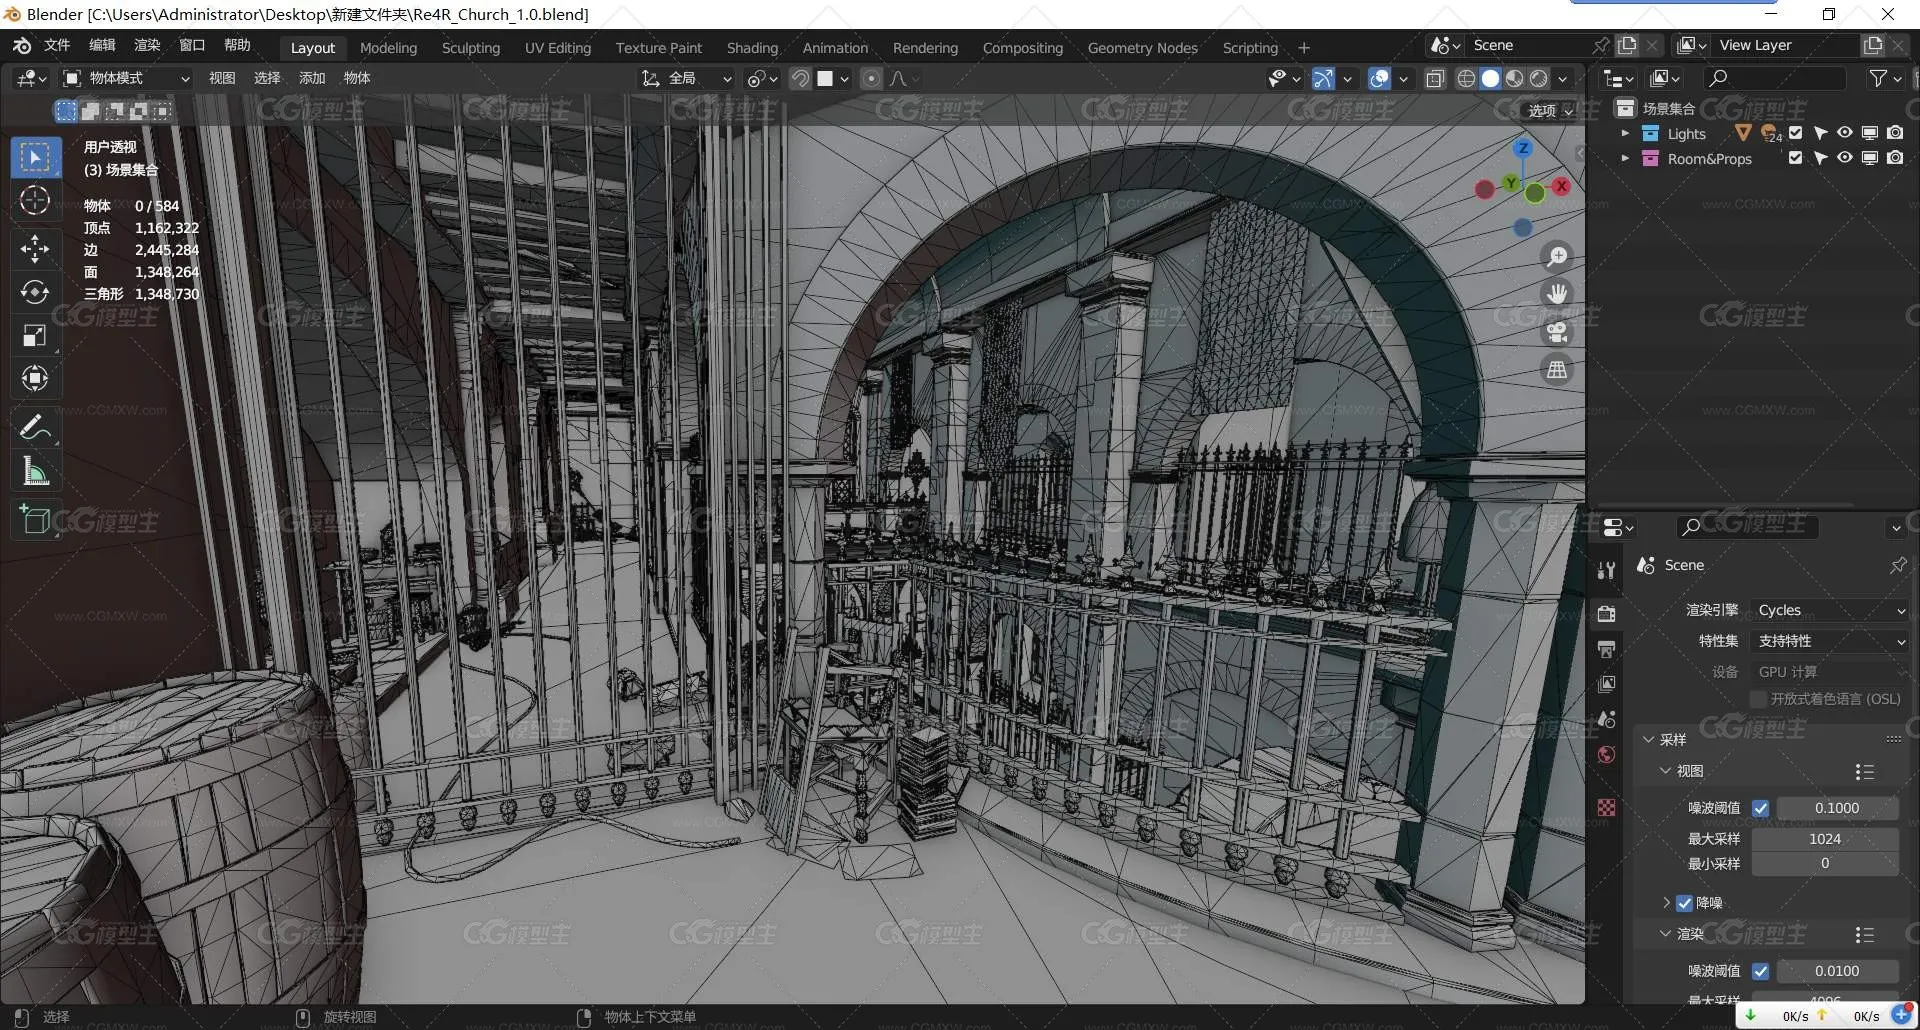Open the 渲染 Render menu in the top bar
1920x1030 pixels.
[147, 45]
